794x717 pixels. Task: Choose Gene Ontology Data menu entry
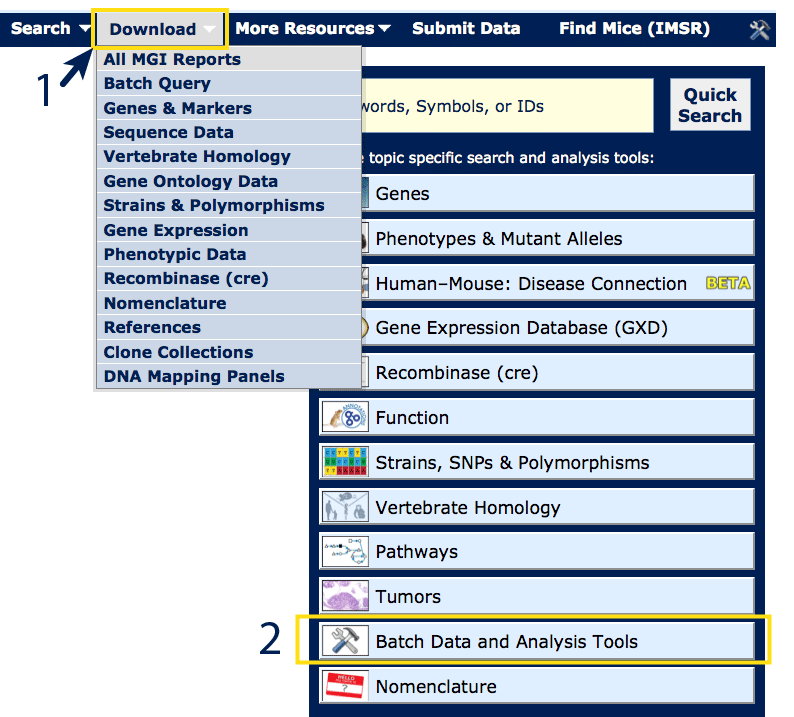229,181
